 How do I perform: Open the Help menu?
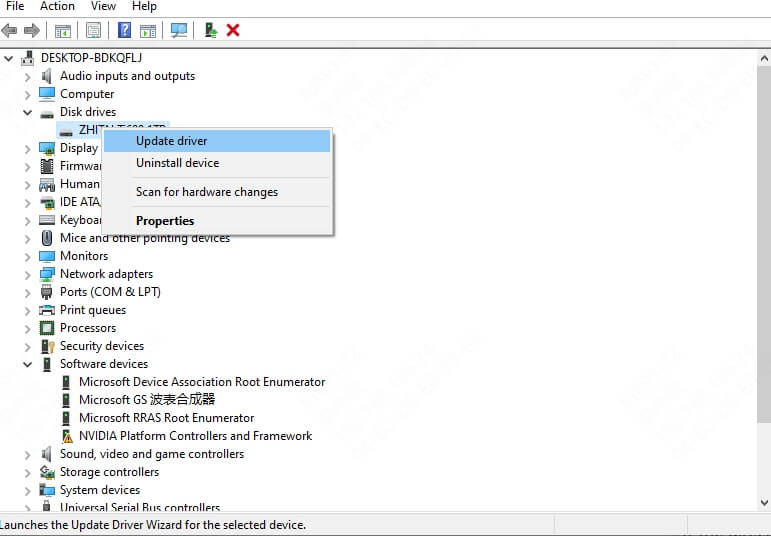pyautogui.click(x=144, y=6)
